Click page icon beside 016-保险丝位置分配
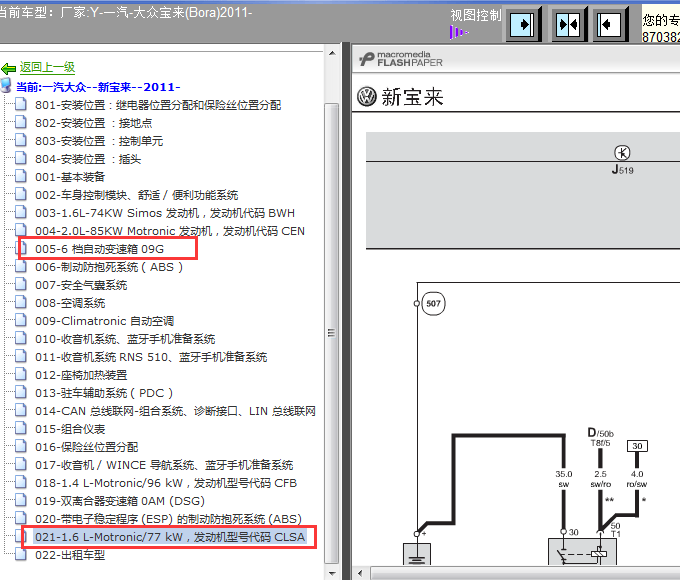 (x=20, y=447)
